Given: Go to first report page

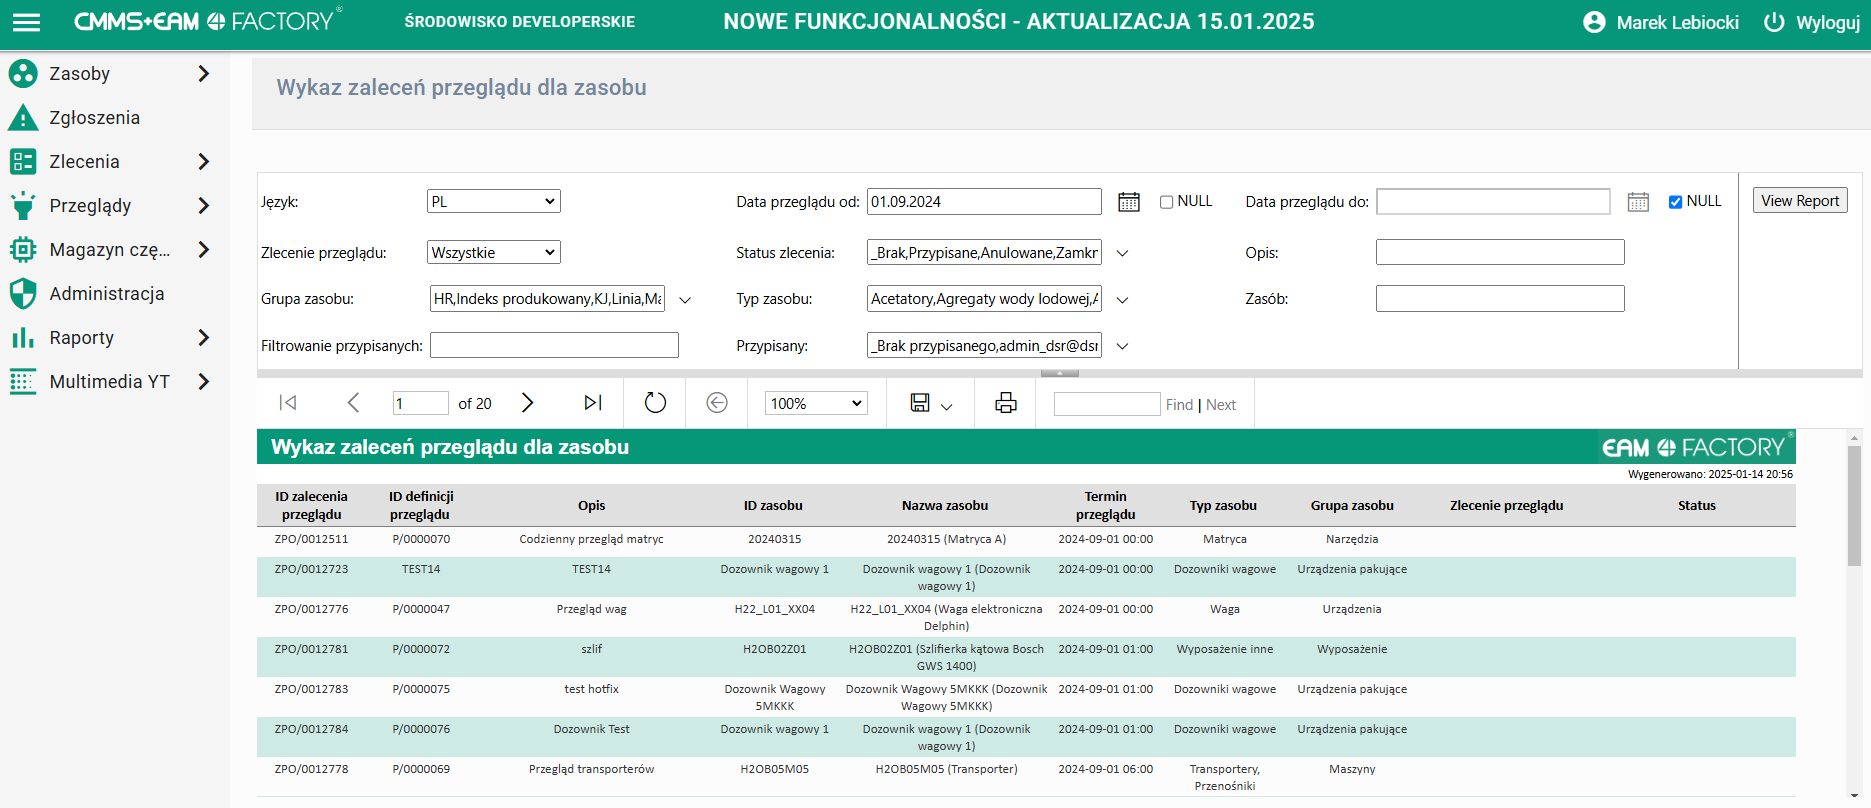Looking at the screenshot, I should pos(288,403).
